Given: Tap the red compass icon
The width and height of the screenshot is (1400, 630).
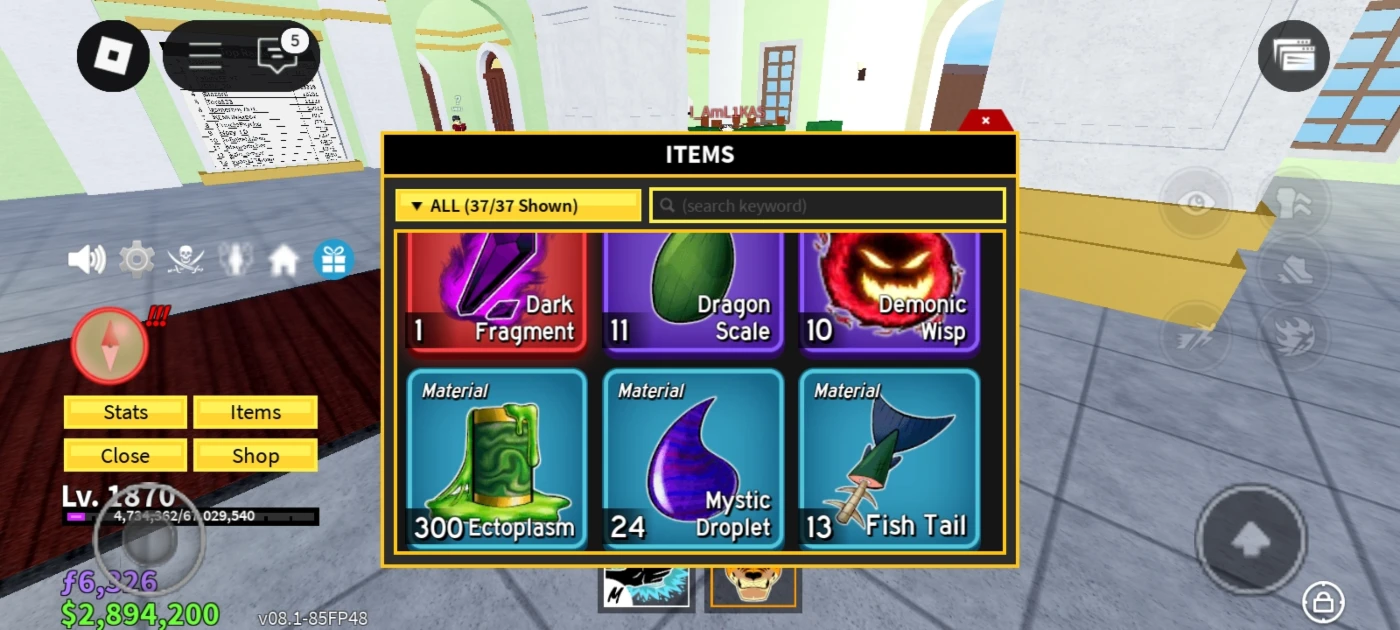Looking at the screenshot, I should pyautogui.click(x=110, y=345).
